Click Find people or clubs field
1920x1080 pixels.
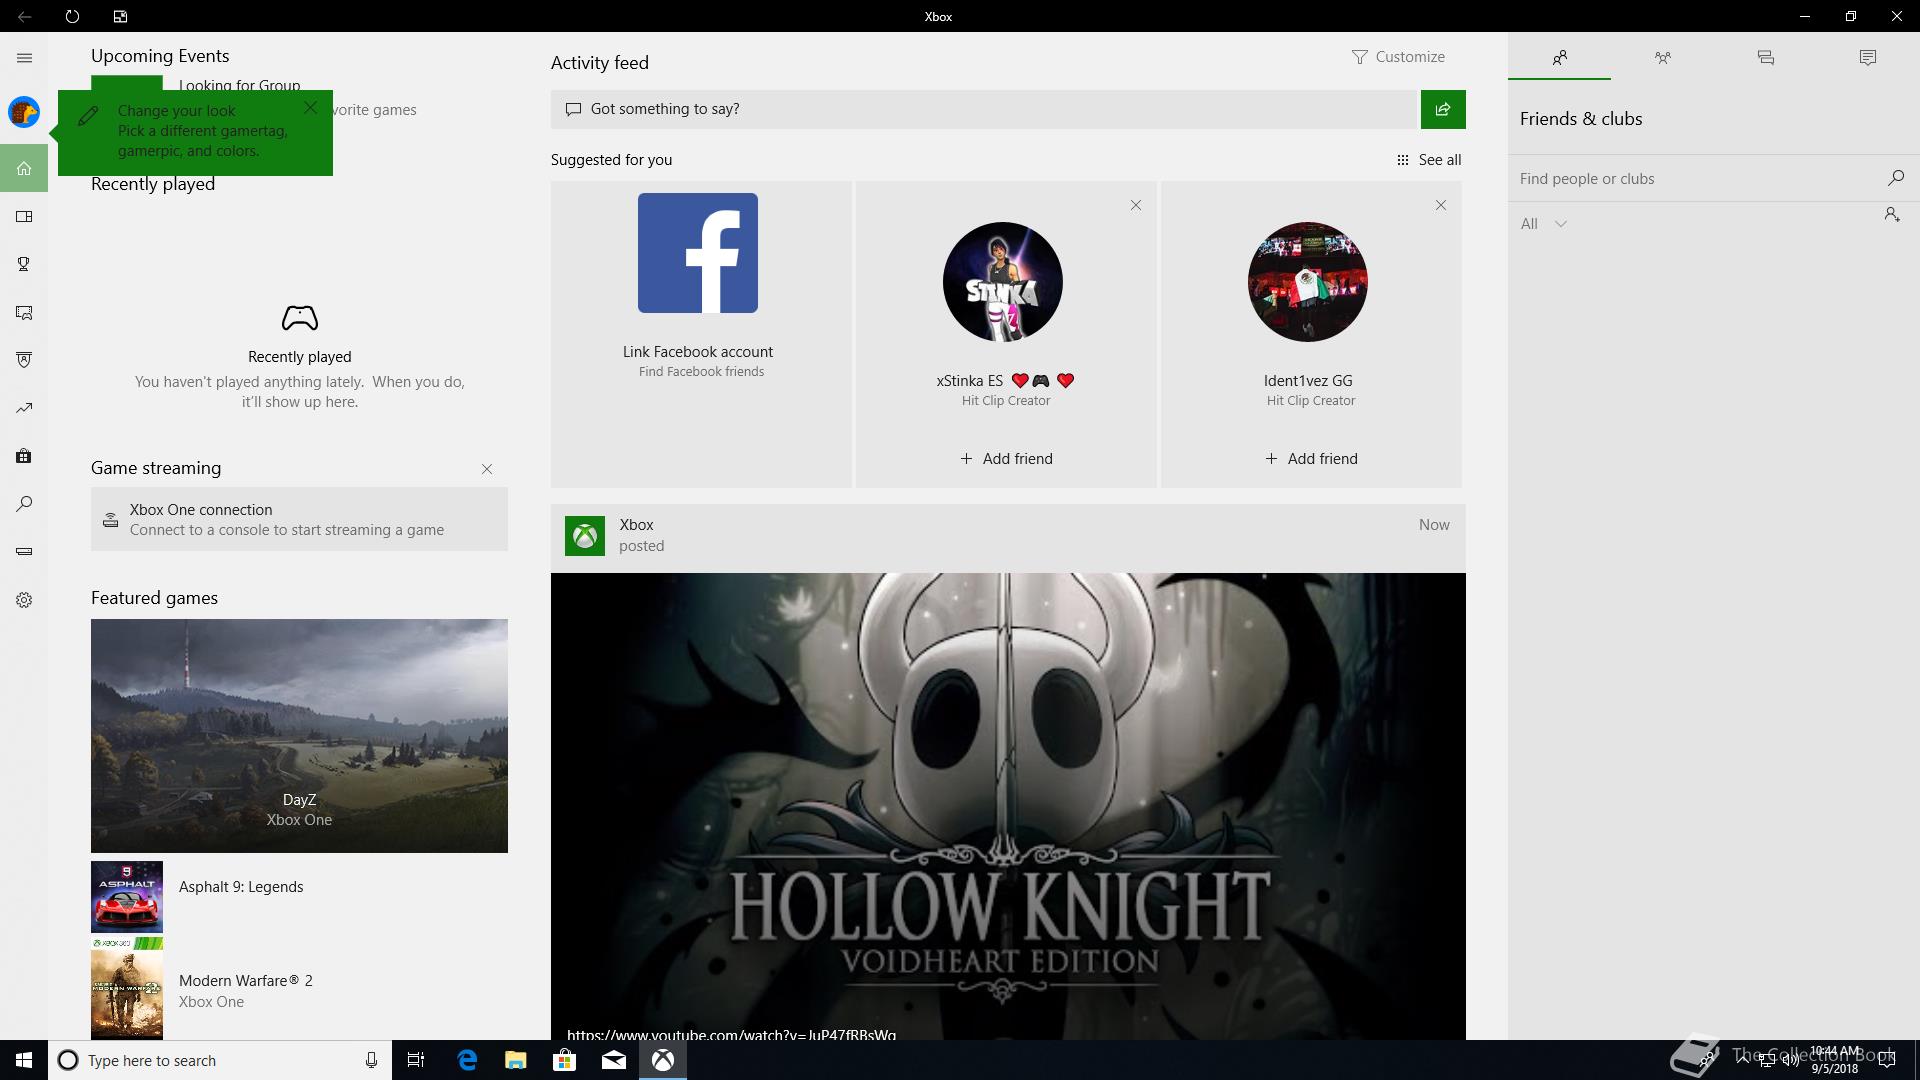tap(1697, 178)
